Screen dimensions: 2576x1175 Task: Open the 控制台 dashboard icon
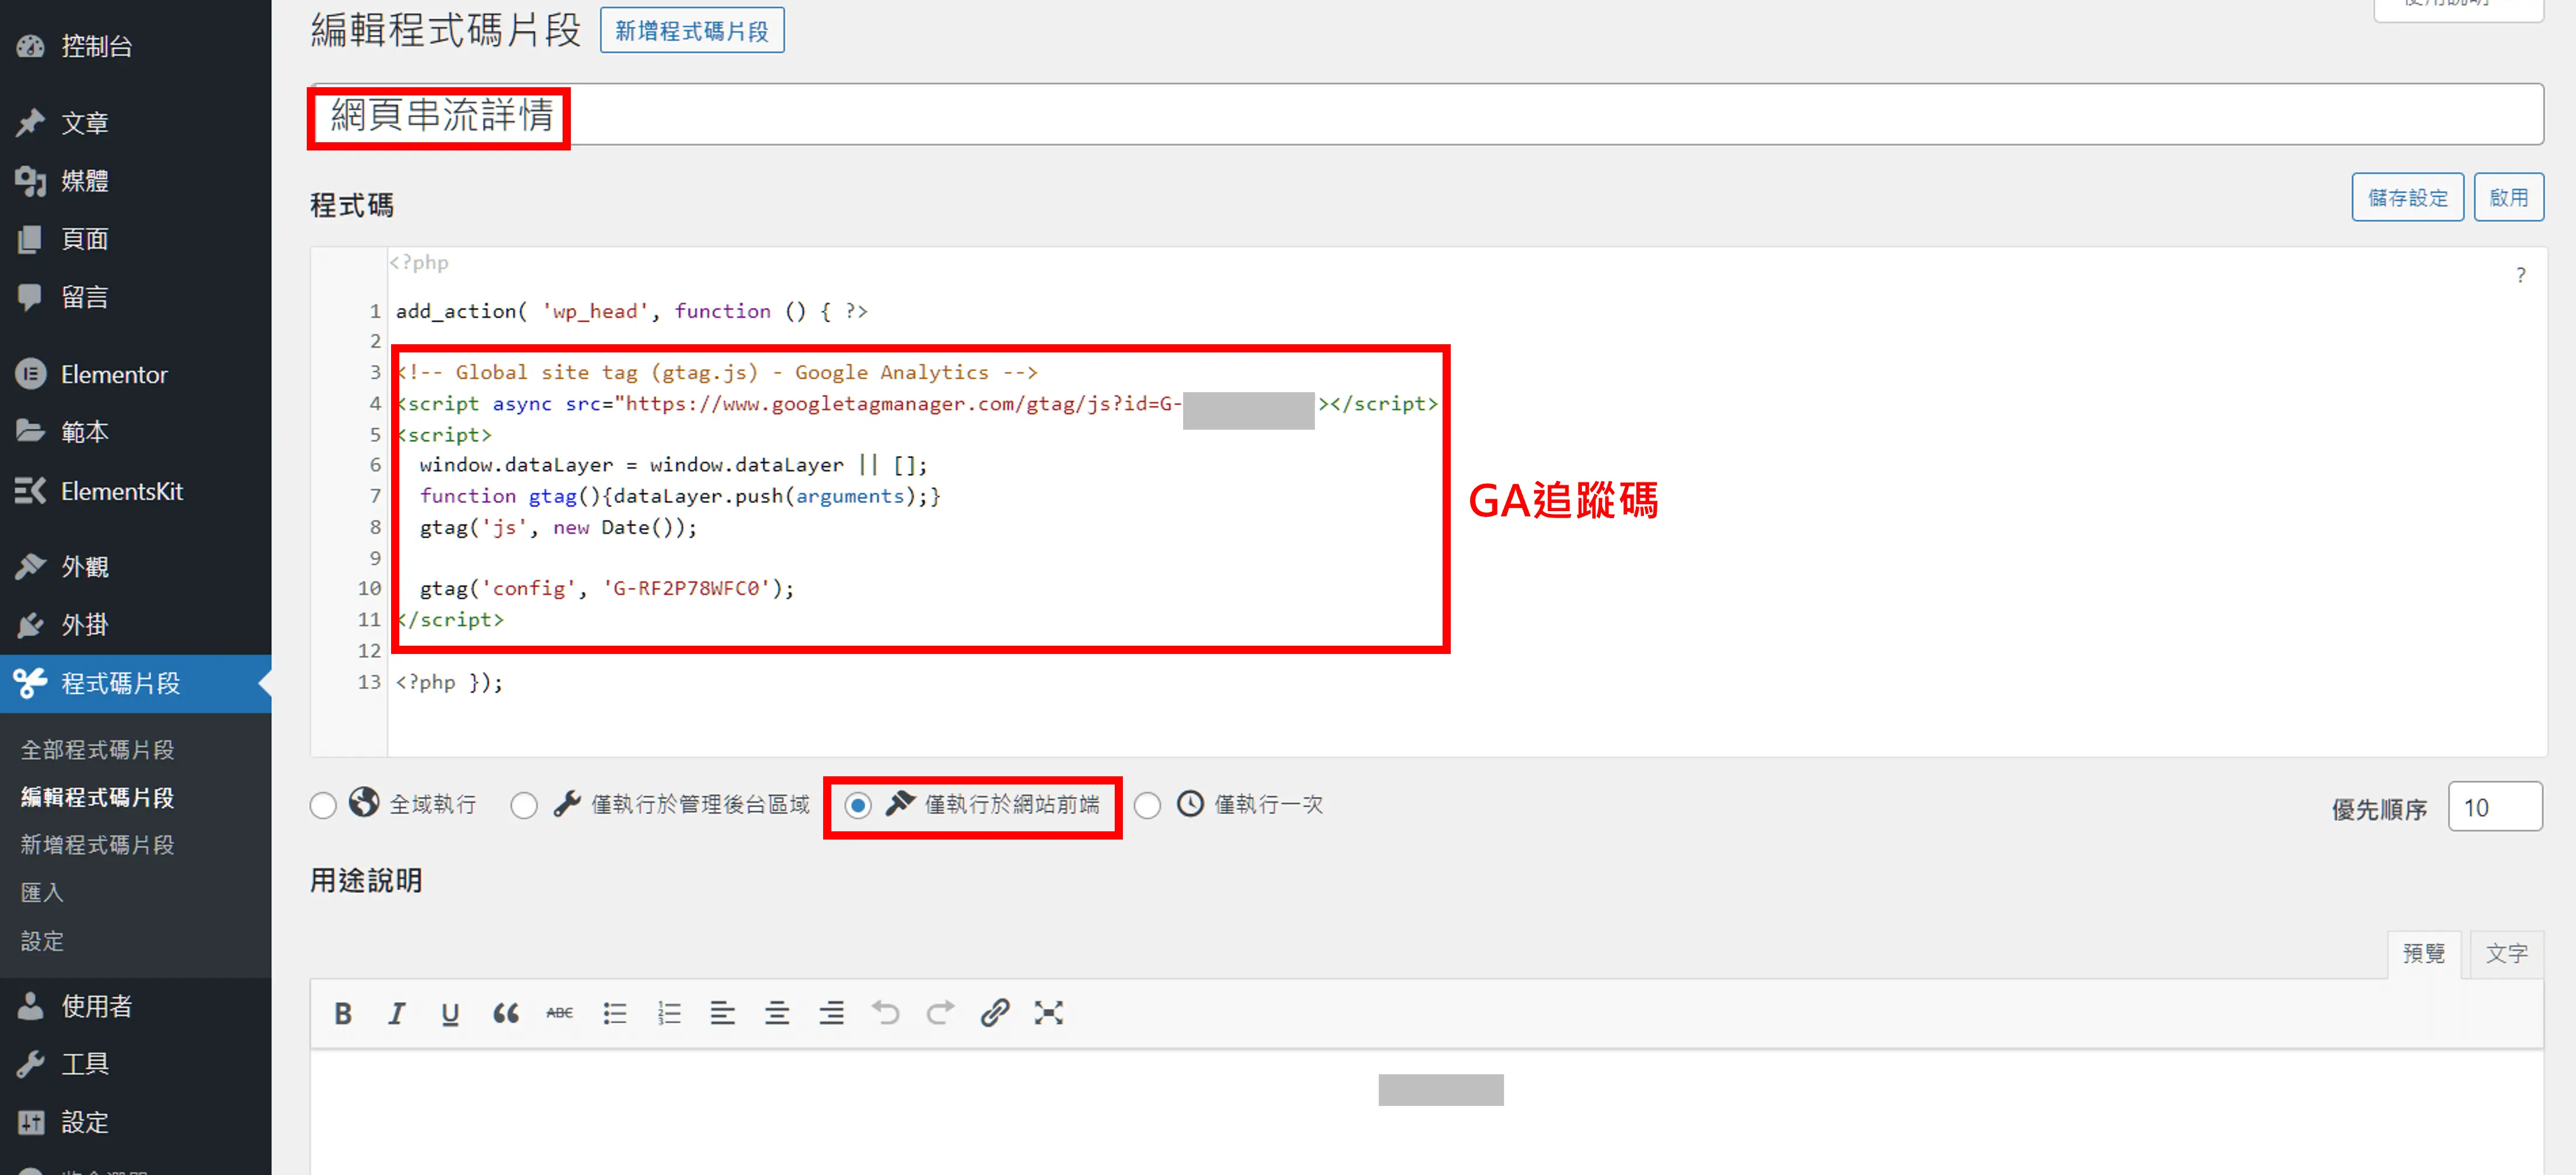point(31,46)
